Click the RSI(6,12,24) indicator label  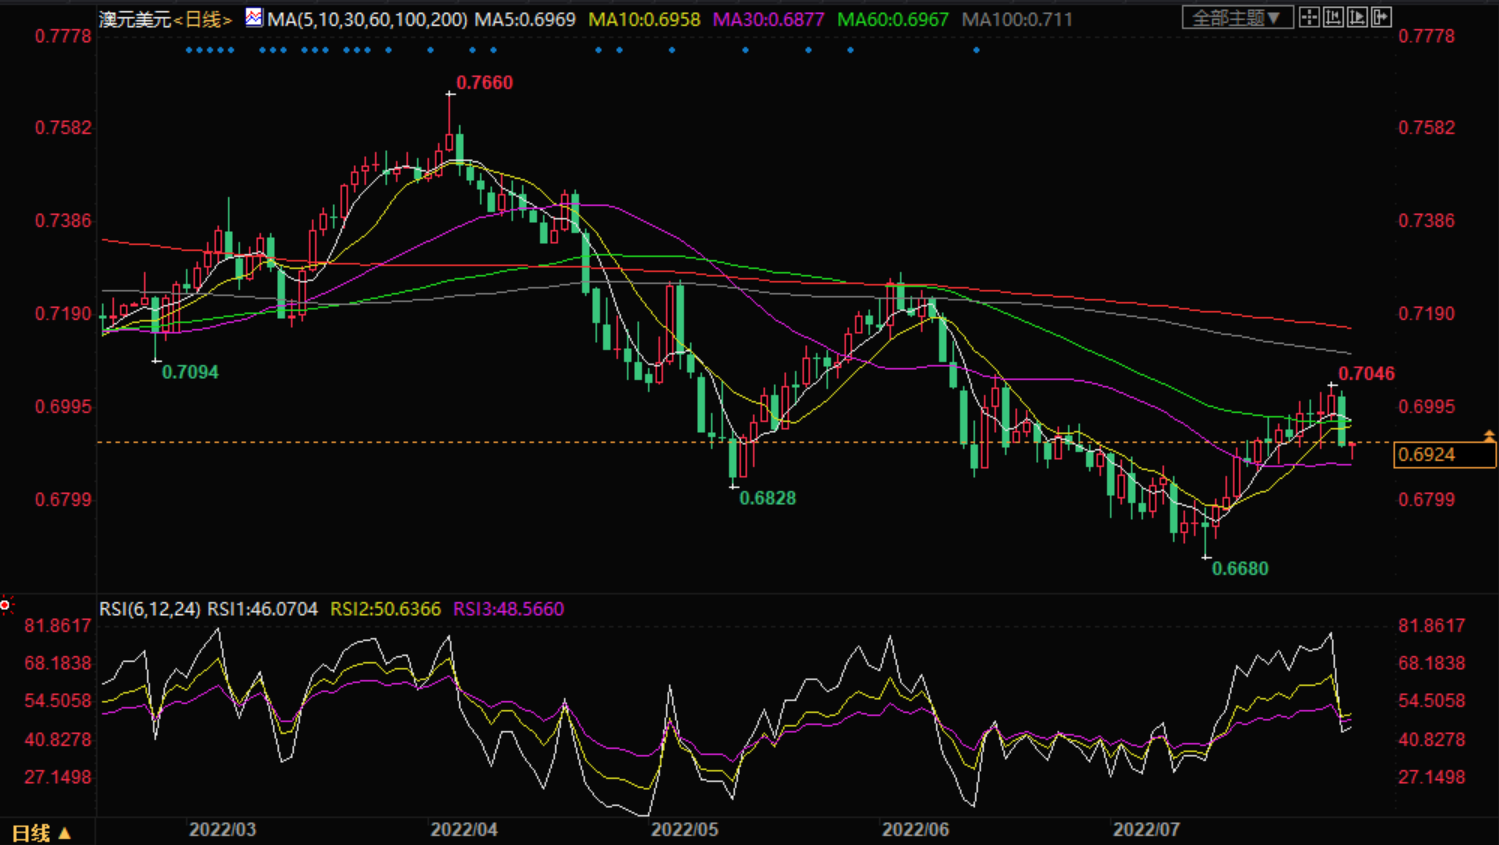150,609
